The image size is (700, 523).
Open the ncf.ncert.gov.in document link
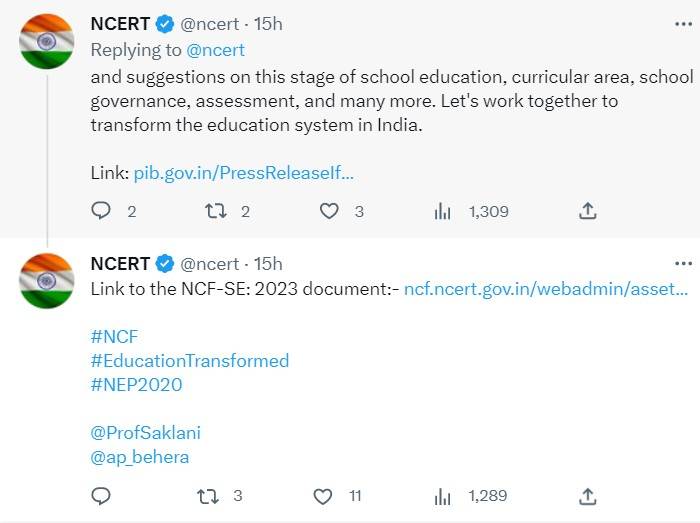pos(545,289)
